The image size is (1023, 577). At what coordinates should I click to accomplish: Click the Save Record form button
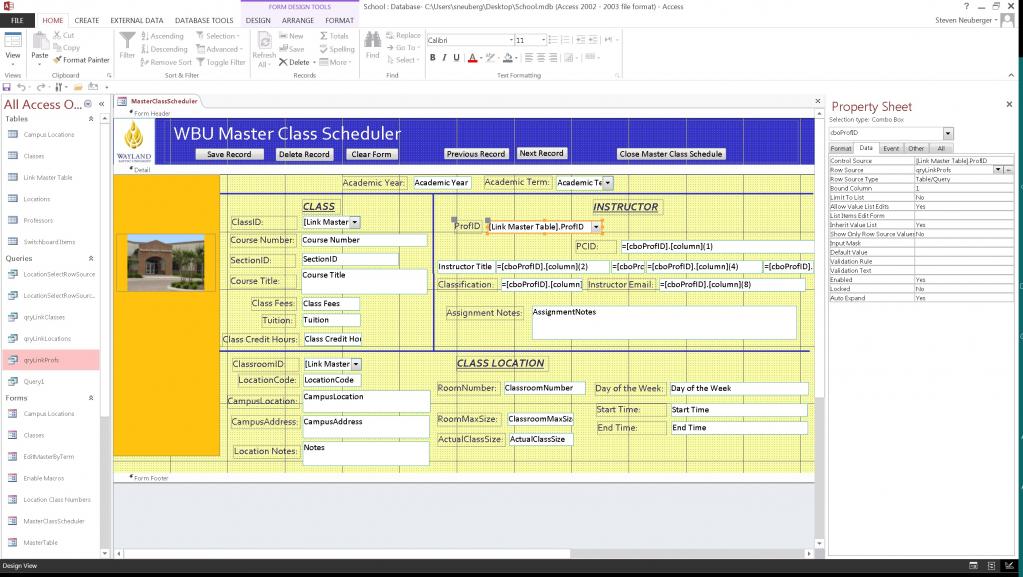point(229,155)
